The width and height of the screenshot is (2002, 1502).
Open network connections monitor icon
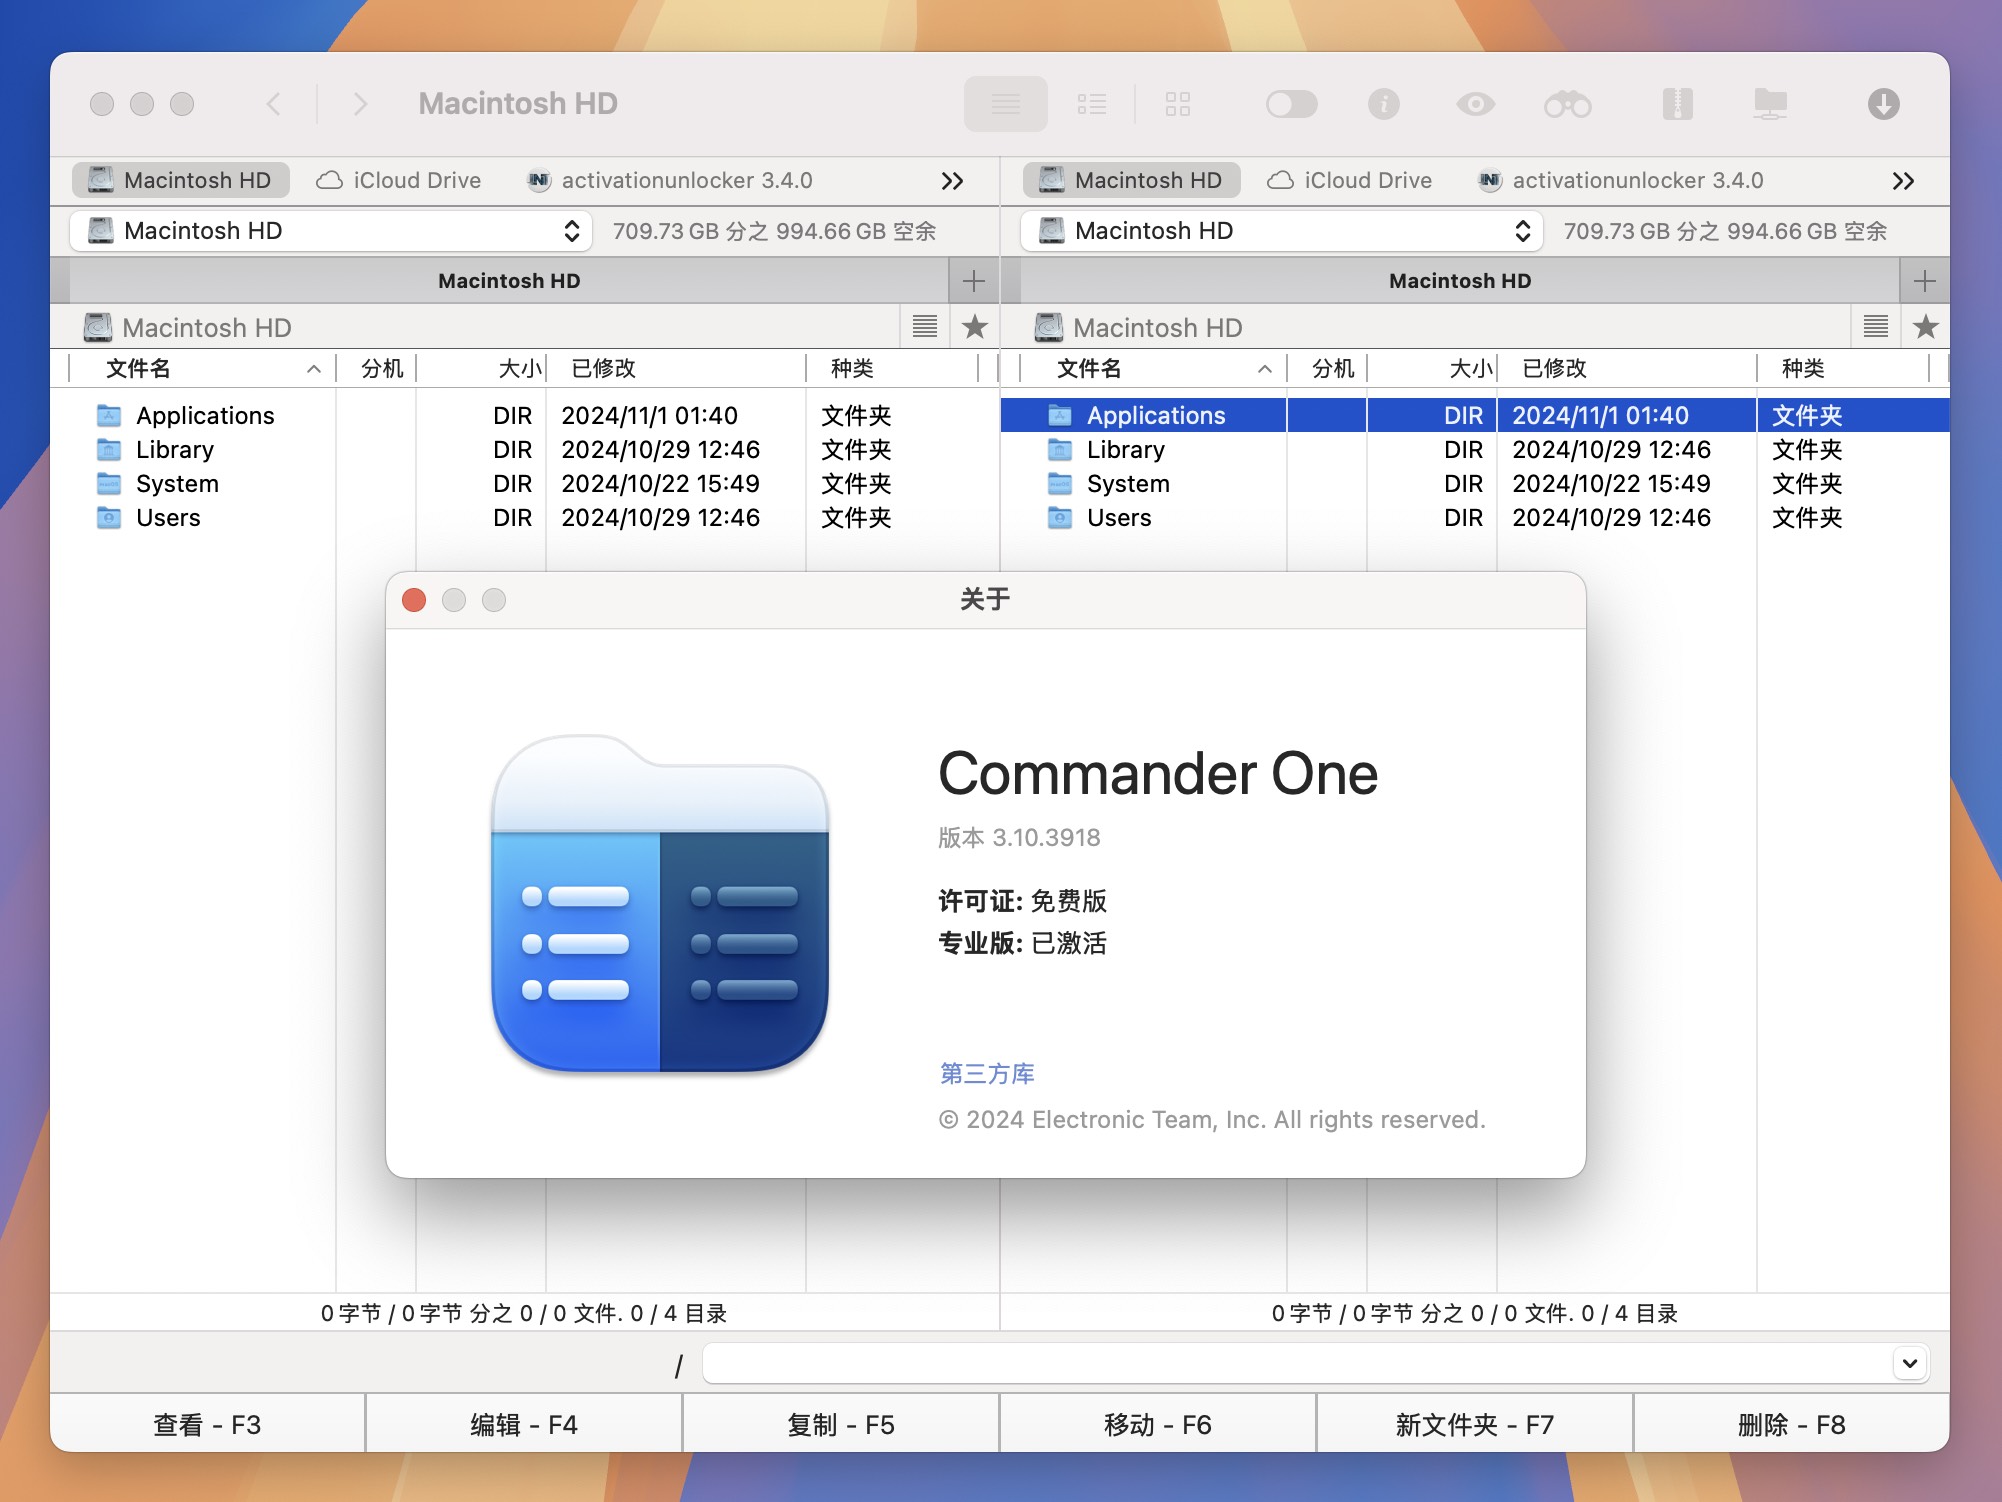point(1770,104)
